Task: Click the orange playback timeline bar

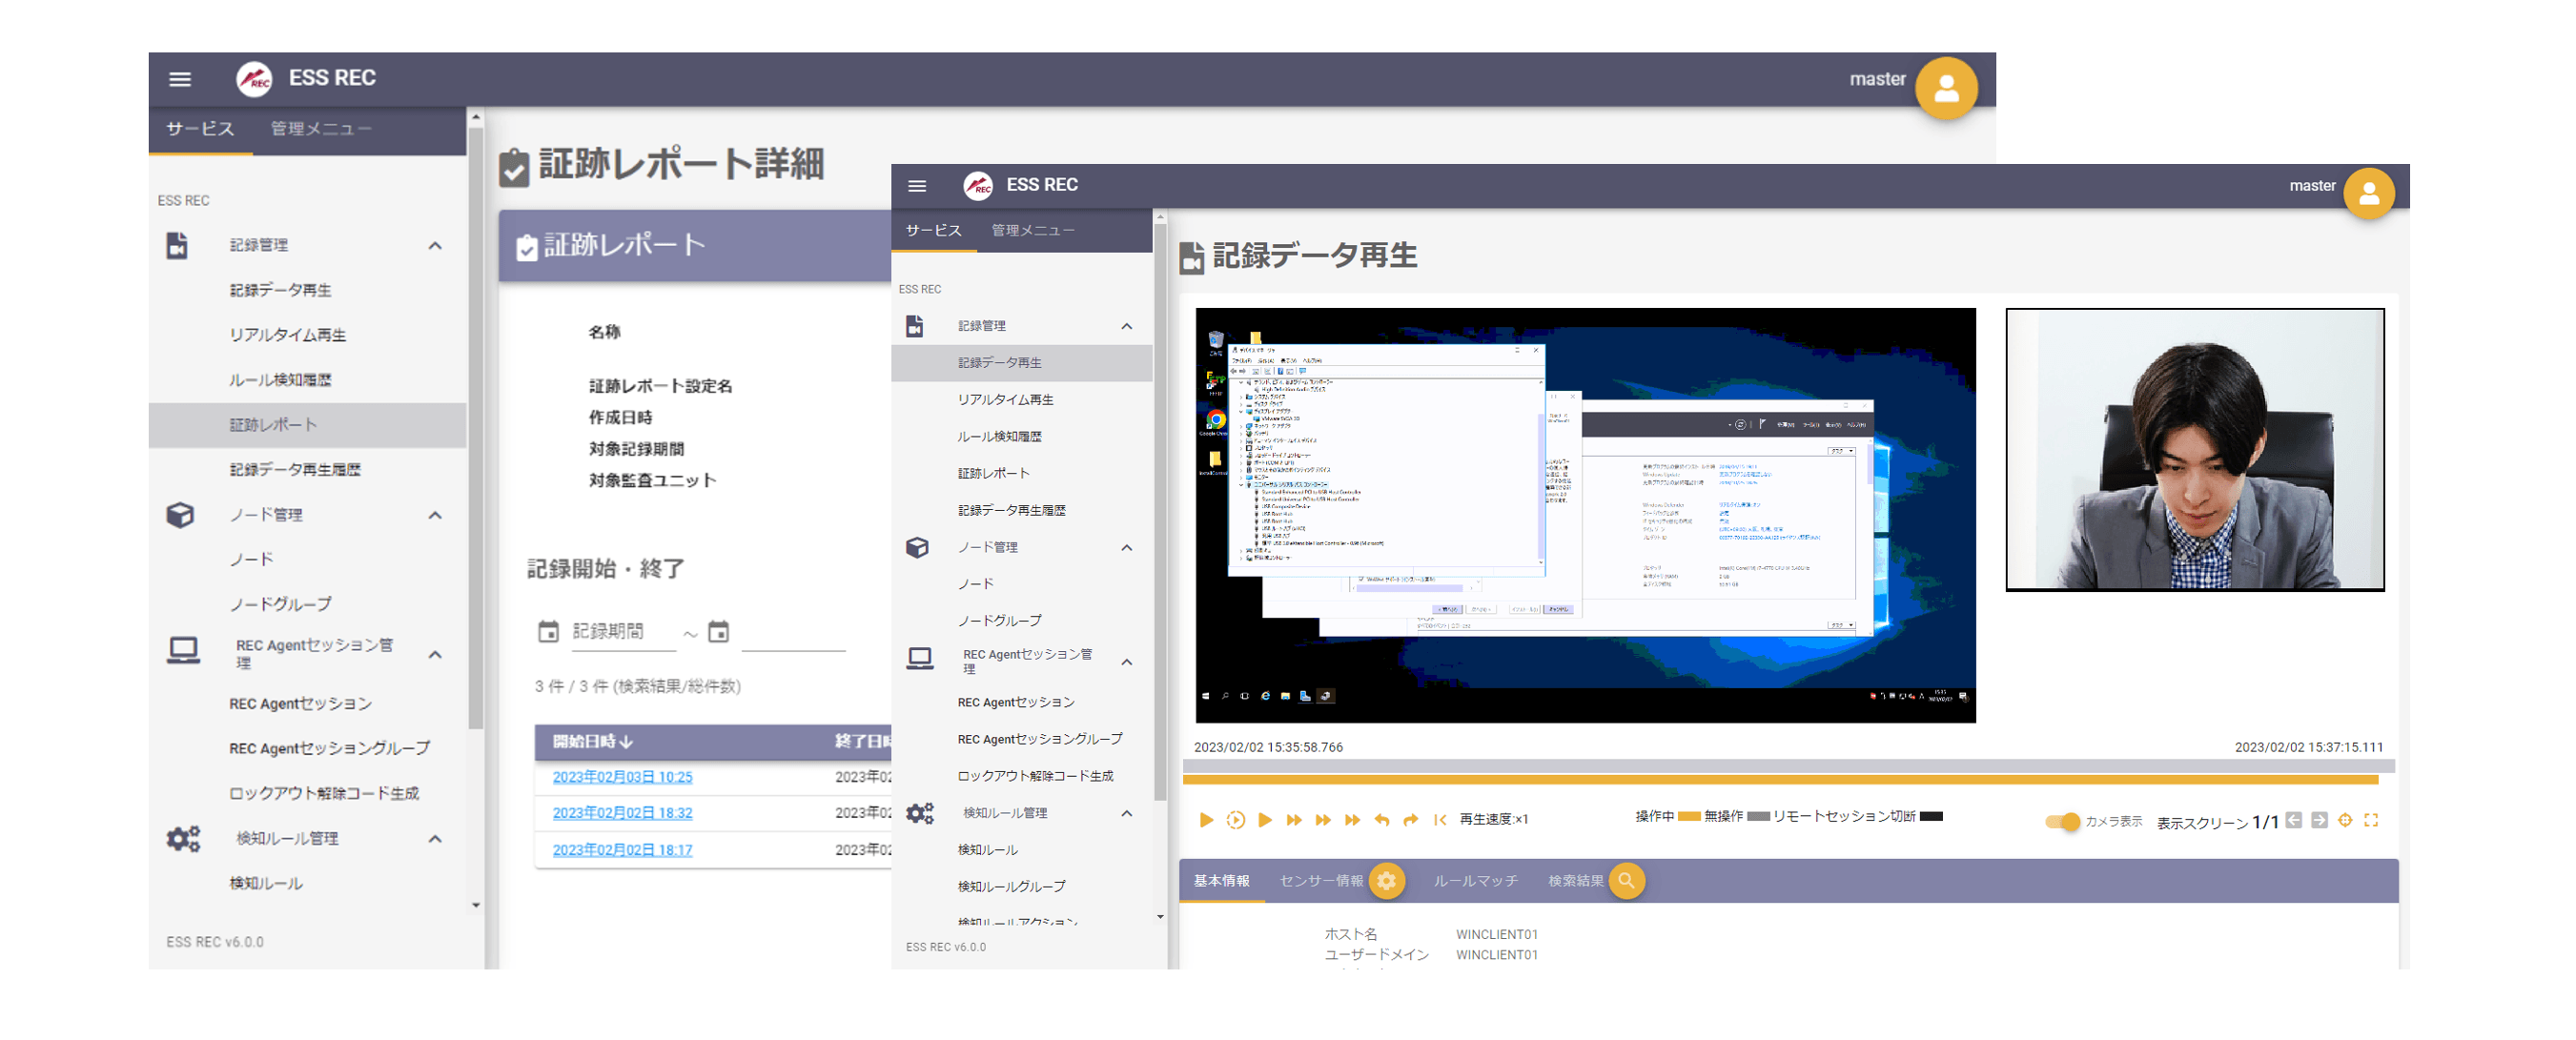Action: (1780, 779)
